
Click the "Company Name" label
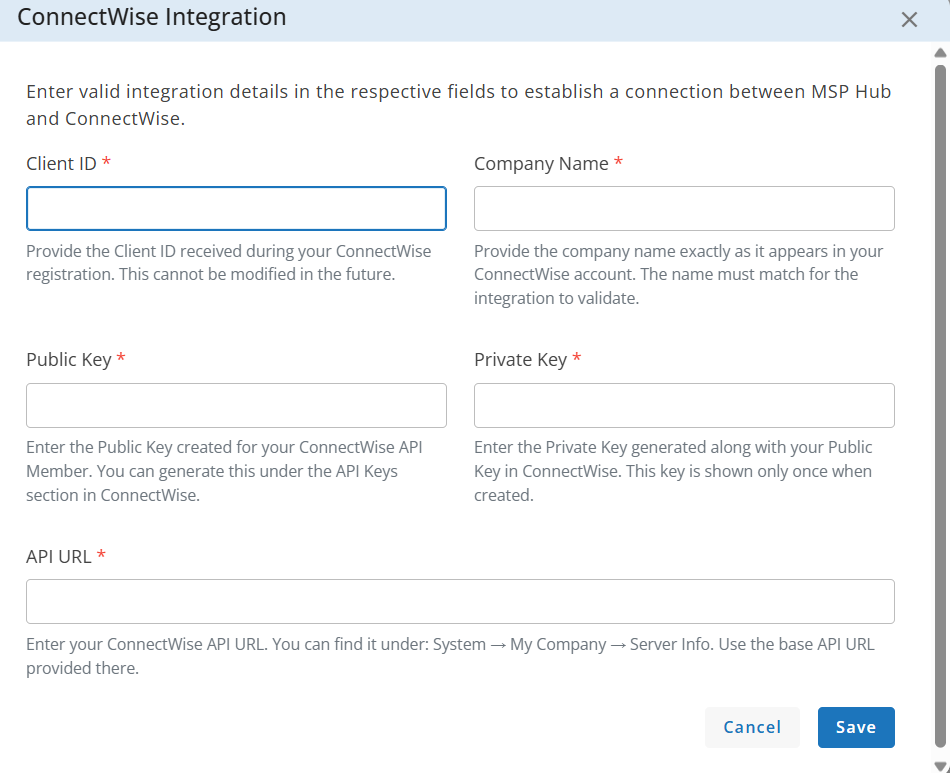[541, 164]
